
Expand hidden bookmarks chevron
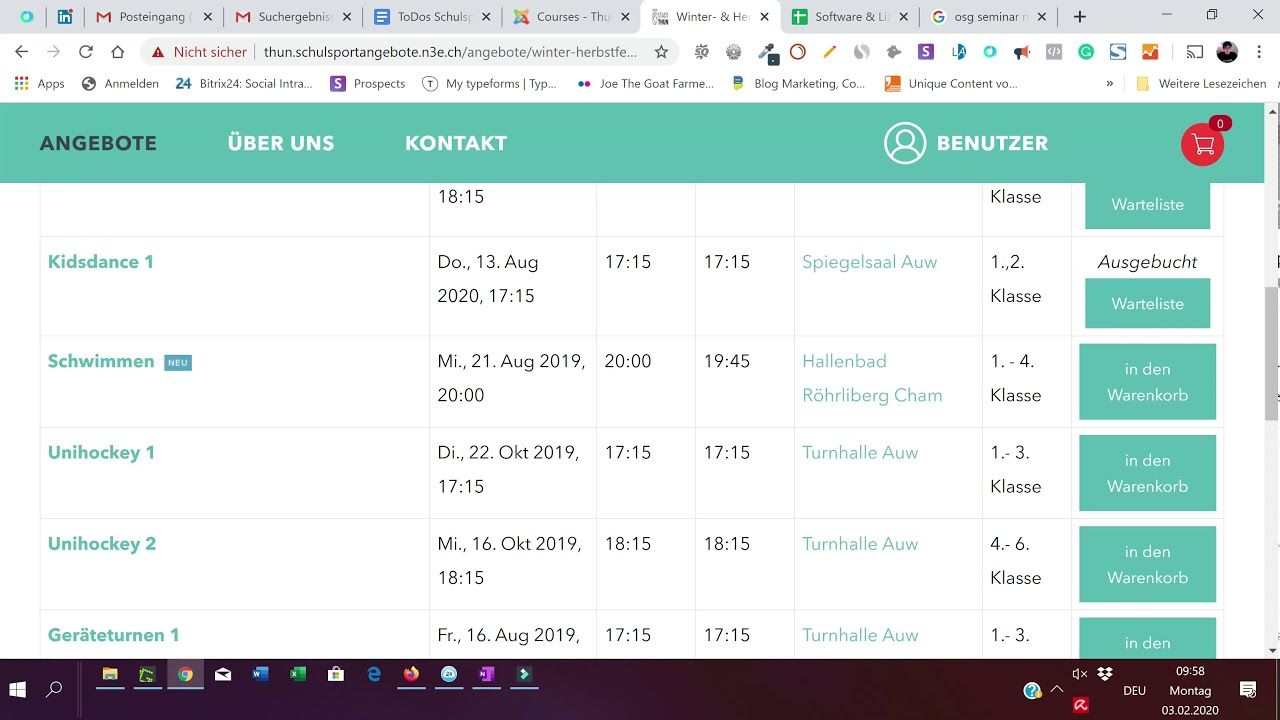coord(1109,84)
